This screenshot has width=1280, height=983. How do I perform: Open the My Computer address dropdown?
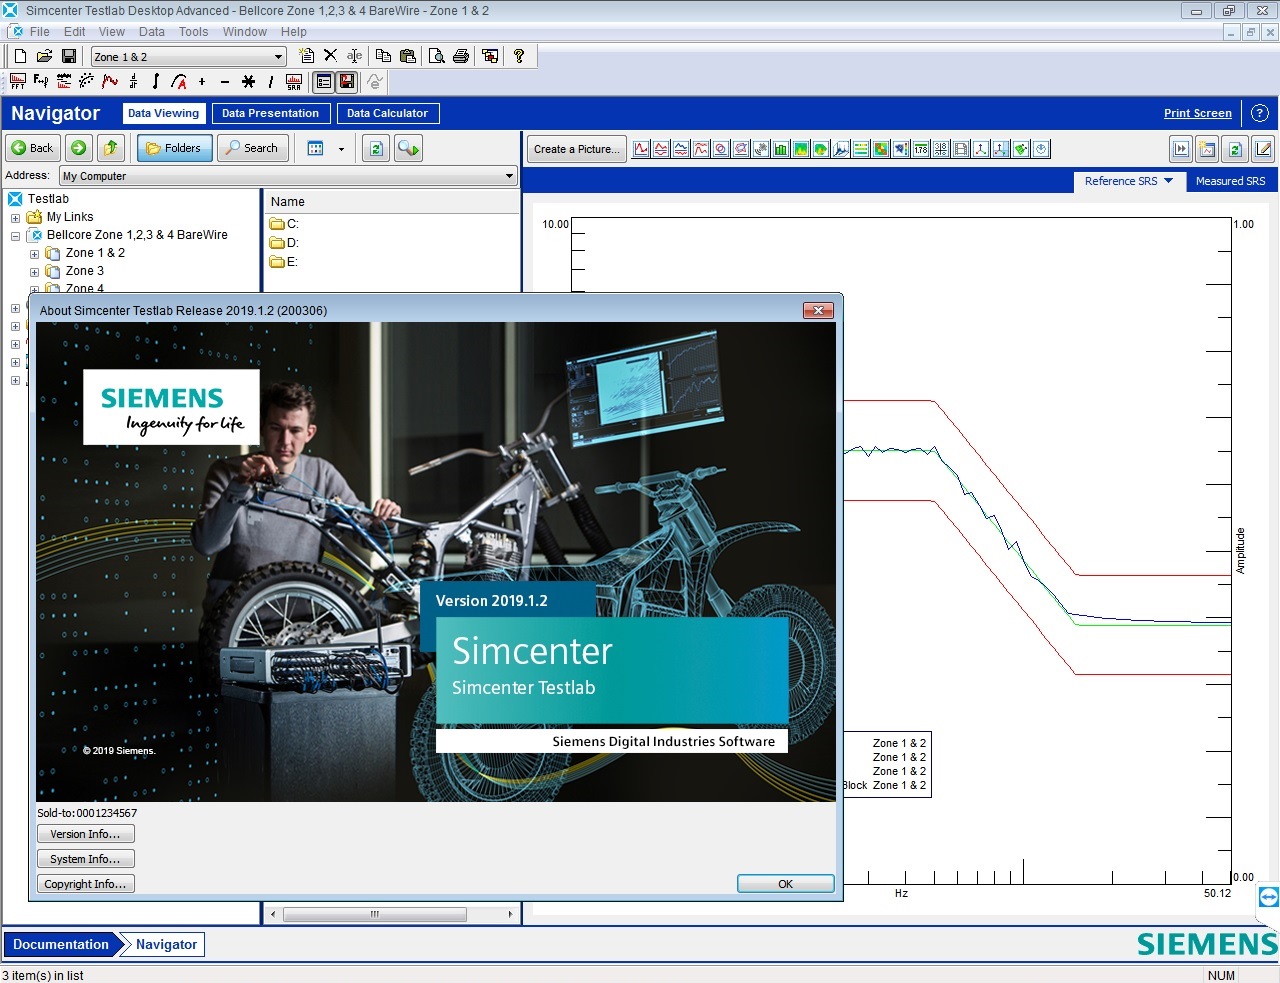[x=509, y=176]
